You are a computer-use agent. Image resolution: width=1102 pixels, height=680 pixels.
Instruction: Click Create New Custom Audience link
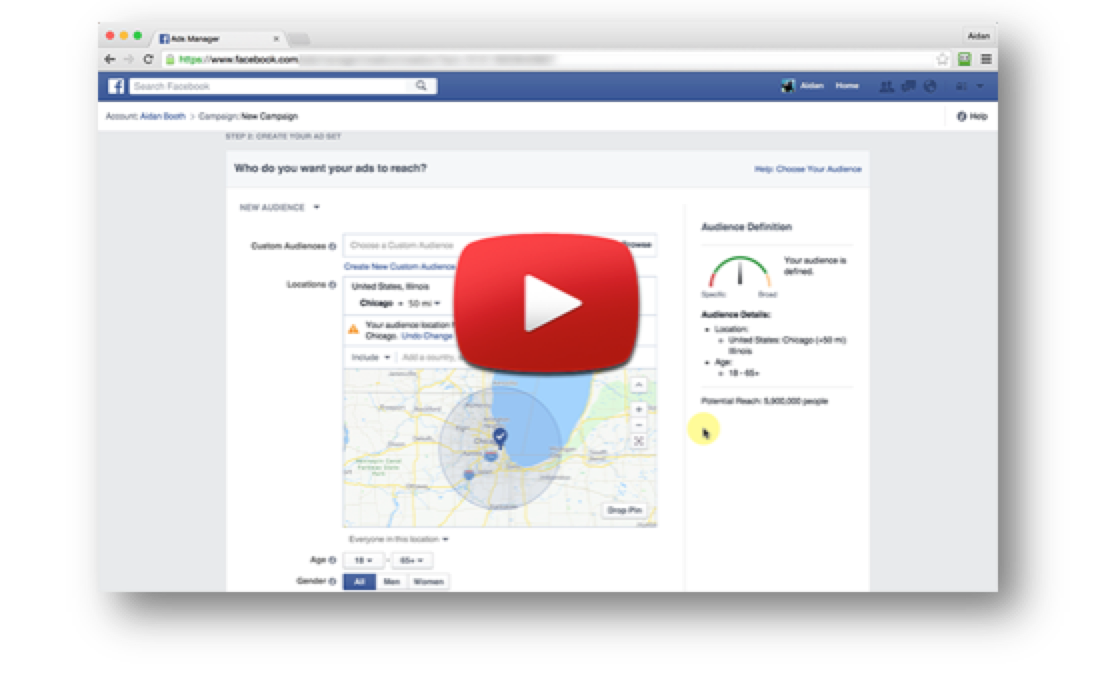(399, 267)
